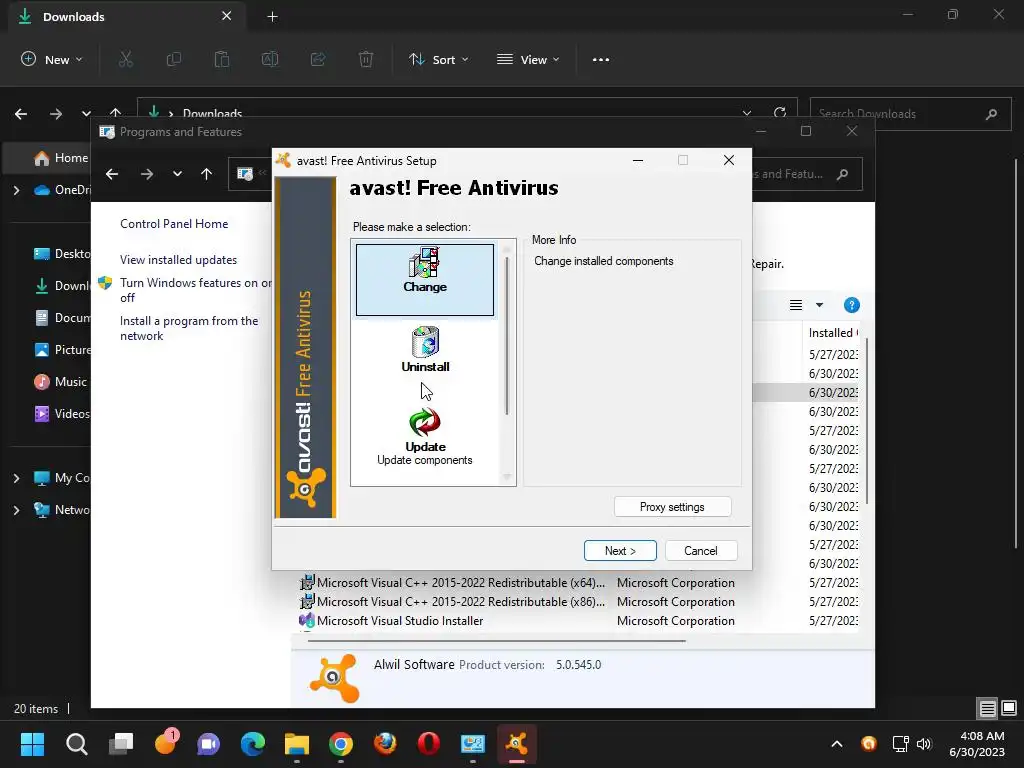Screen dimensions: 1024x768
Task: Open Proxy settings in avast setup
Action: pos(672,507)
